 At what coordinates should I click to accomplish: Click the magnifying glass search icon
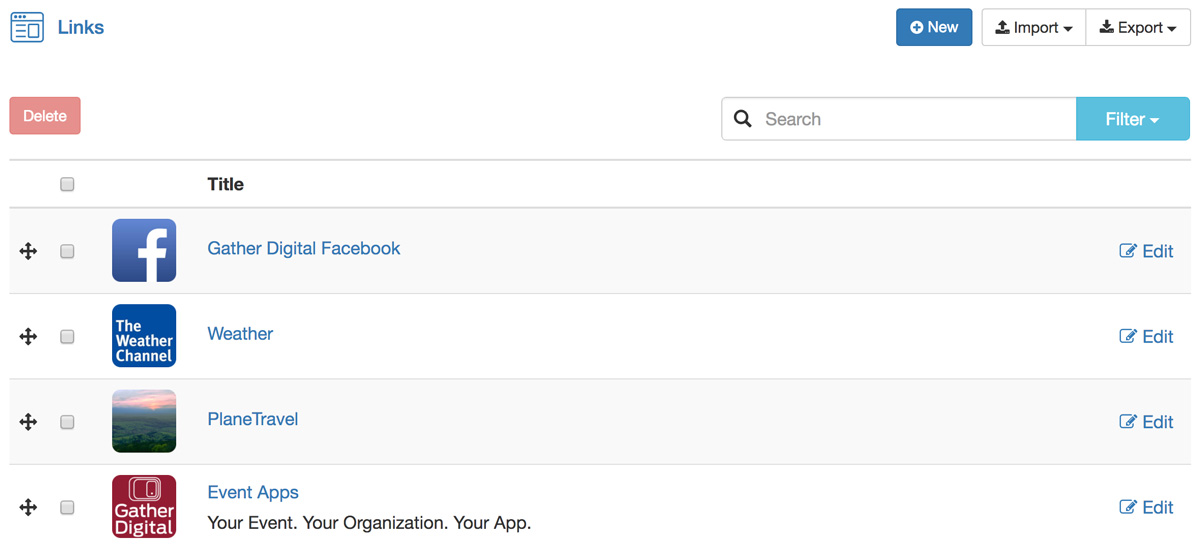[x=743, y=119]
